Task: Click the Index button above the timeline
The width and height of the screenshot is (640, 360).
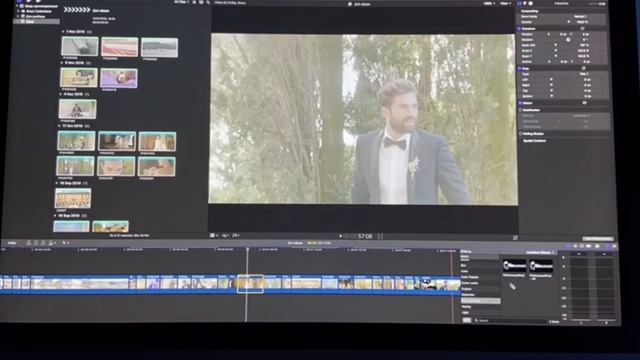Action: [x=12, y=243]
